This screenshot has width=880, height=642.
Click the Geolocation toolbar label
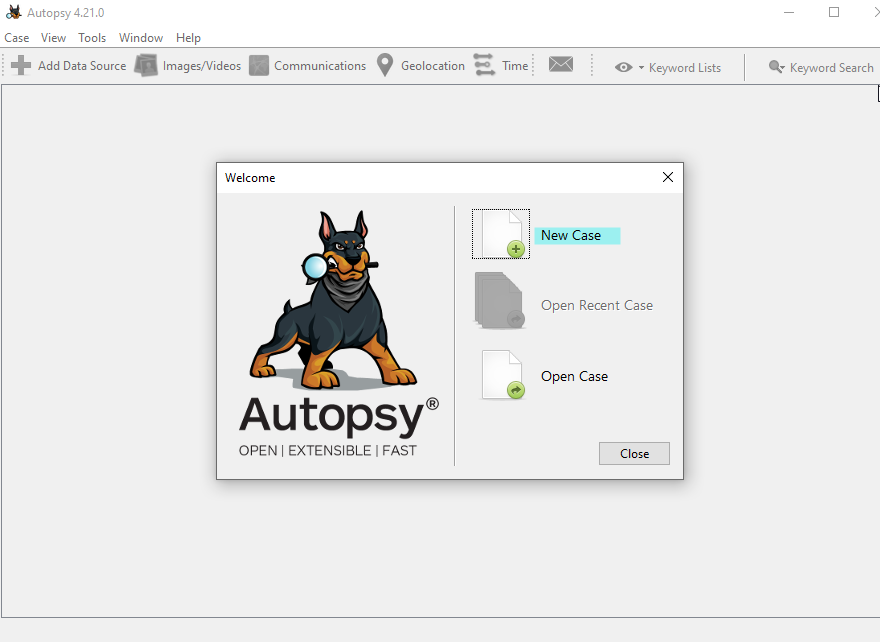433,66
